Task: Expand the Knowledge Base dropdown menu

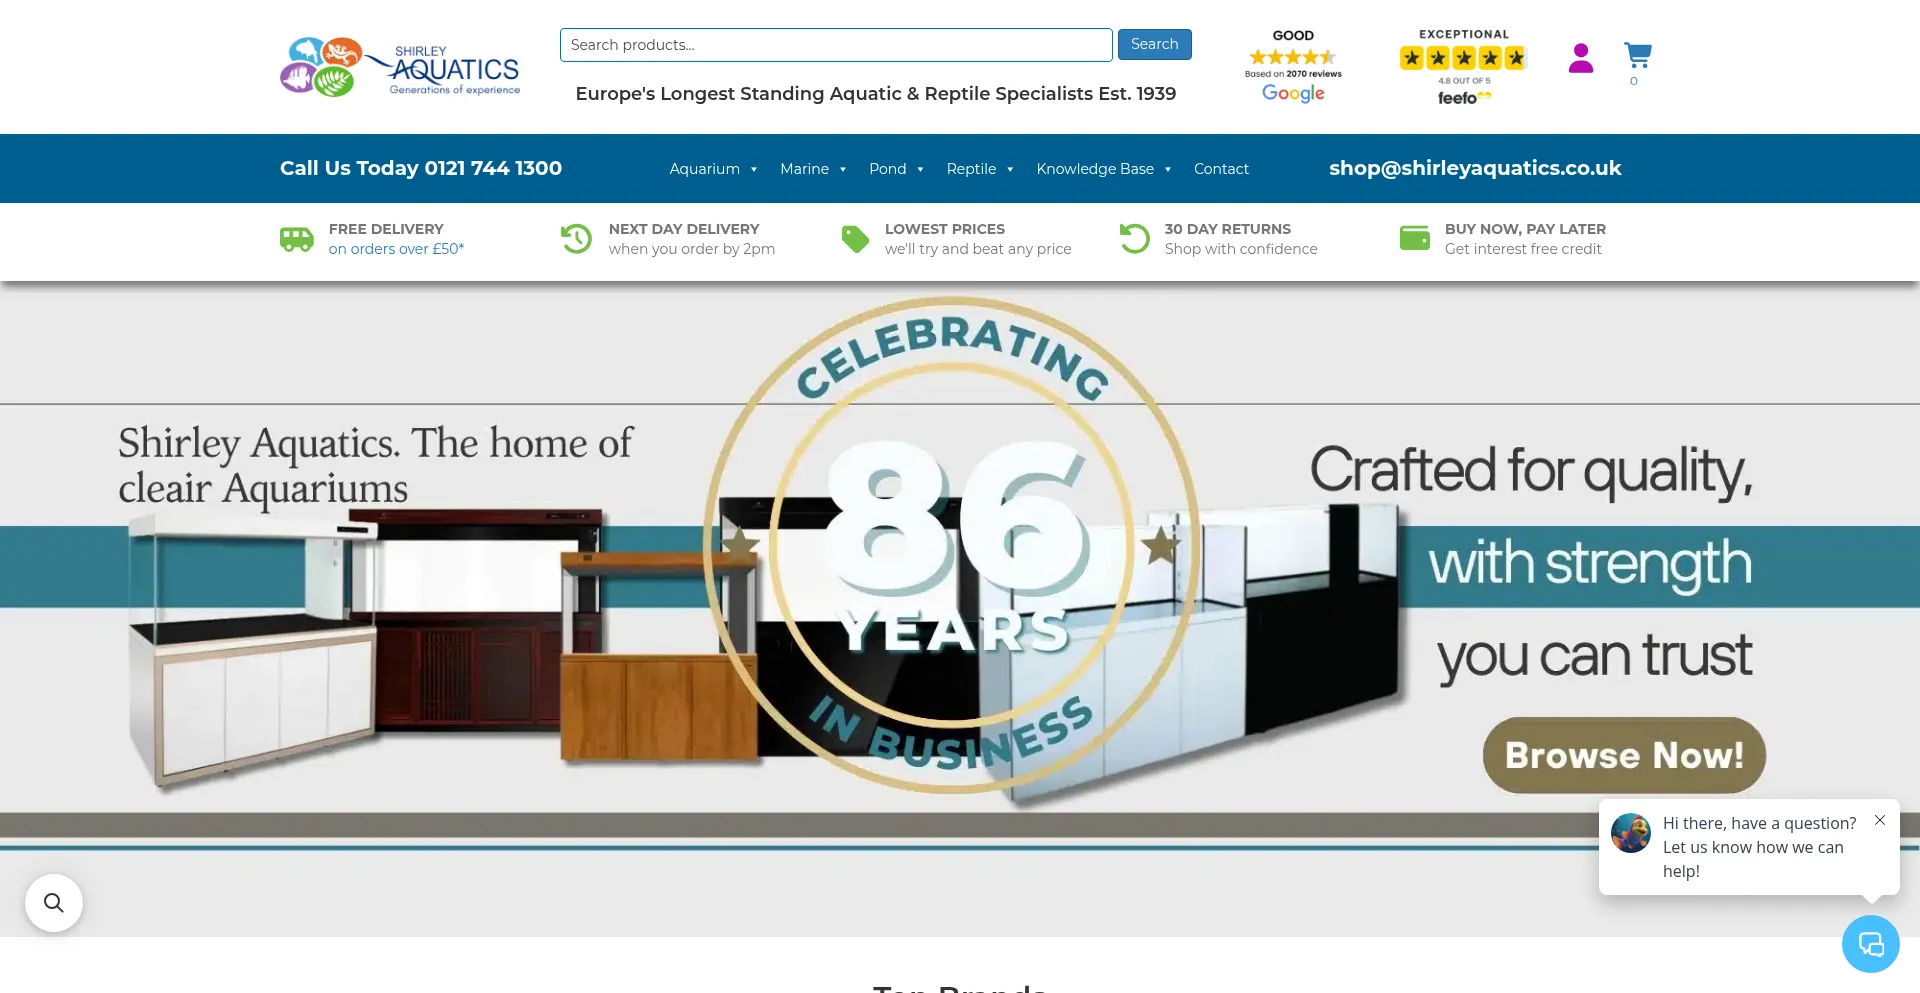Action: coord(1104,169)
